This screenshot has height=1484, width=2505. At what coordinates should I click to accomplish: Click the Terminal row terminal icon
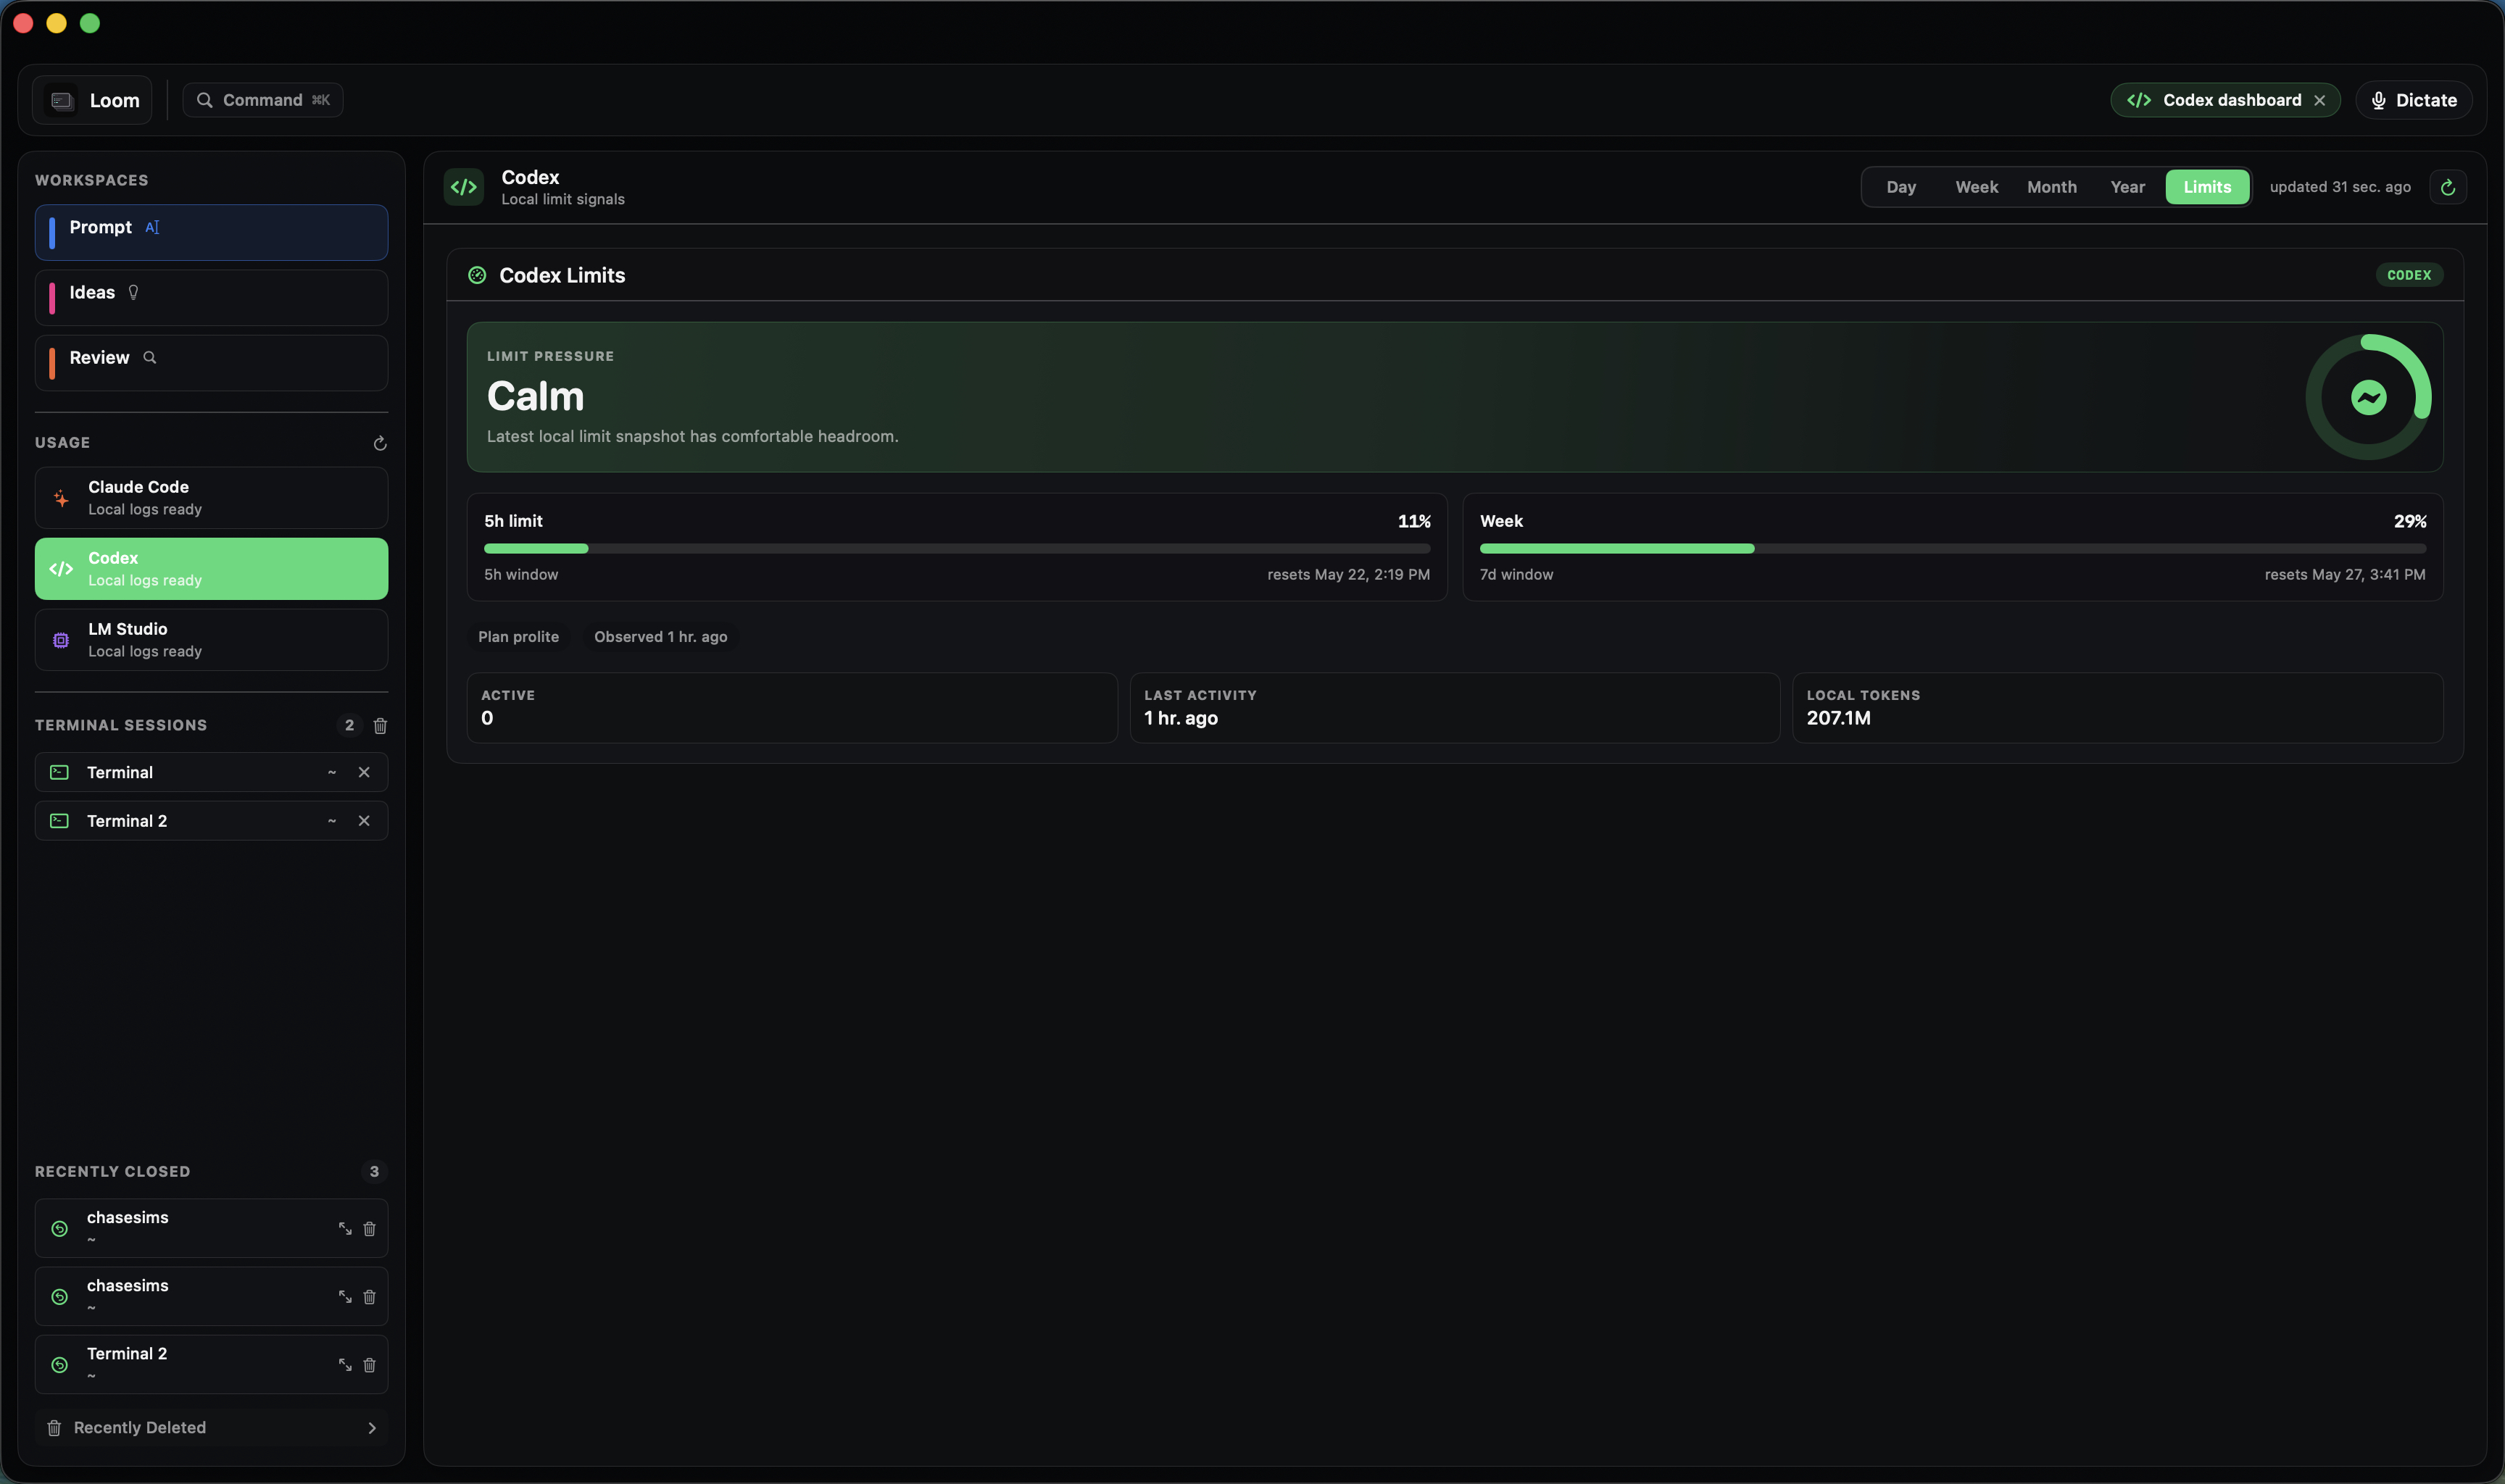[60, 772]
